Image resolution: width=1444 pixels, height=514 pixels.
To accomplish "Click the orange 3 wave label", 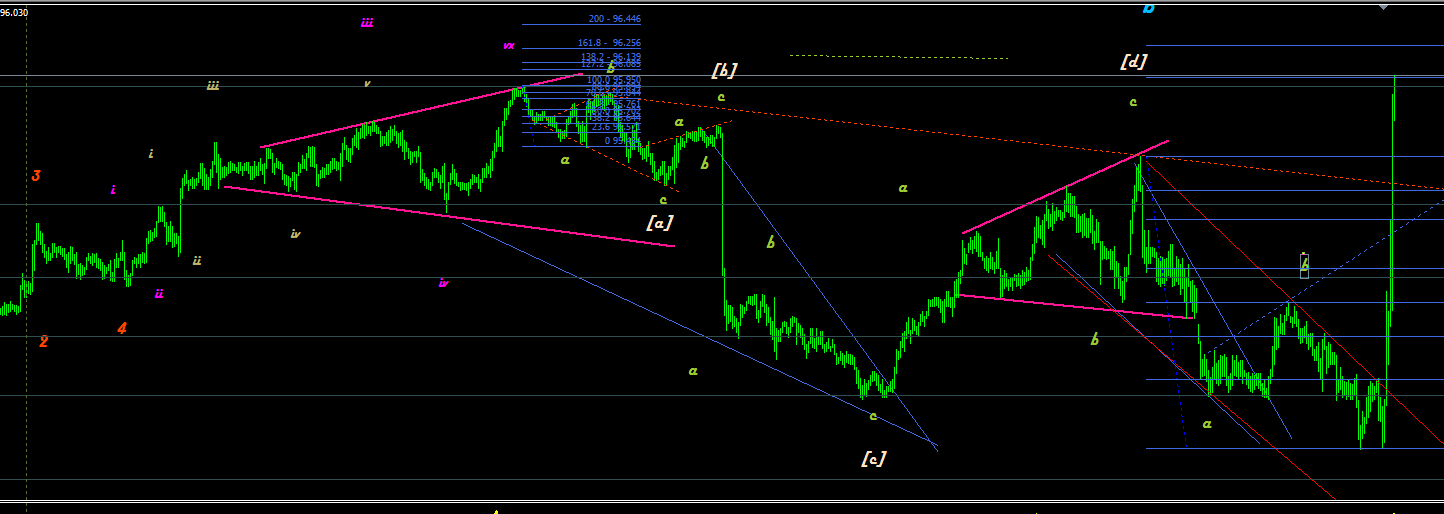I will pyautogui.click(x=36, y=176).
